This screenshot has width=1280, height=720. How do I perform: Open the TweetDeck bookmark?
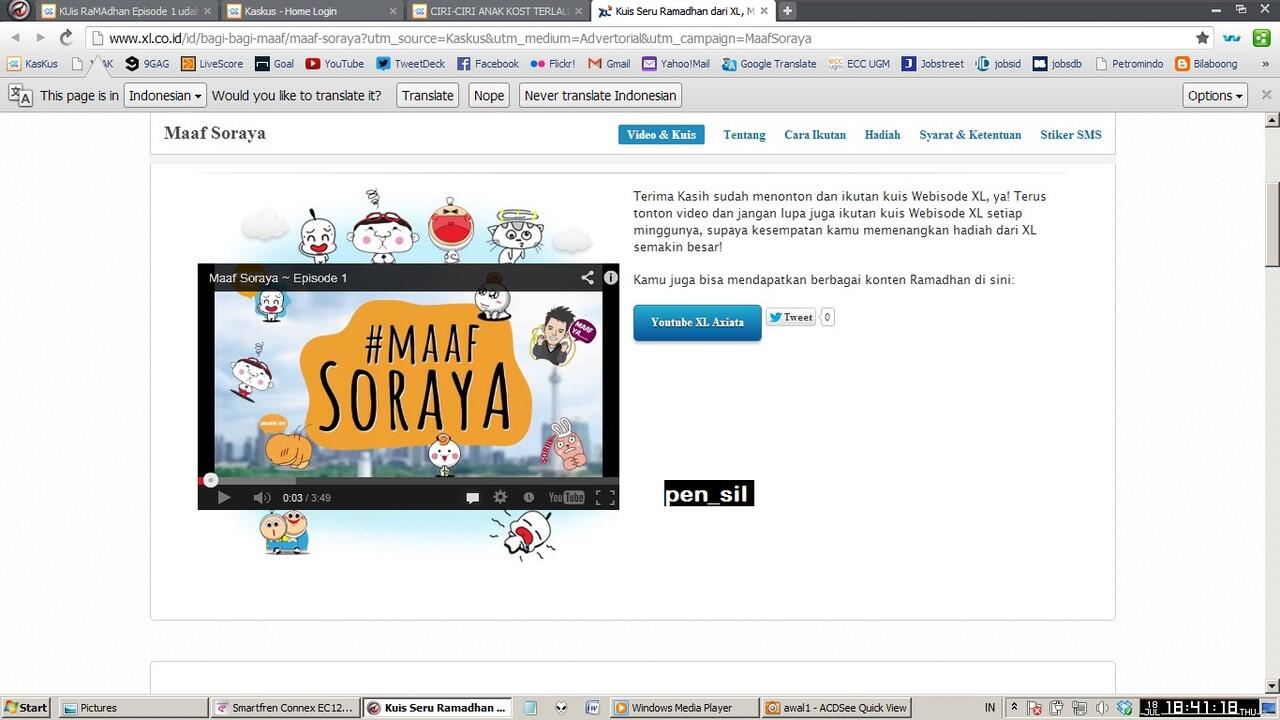click(411, 64)
